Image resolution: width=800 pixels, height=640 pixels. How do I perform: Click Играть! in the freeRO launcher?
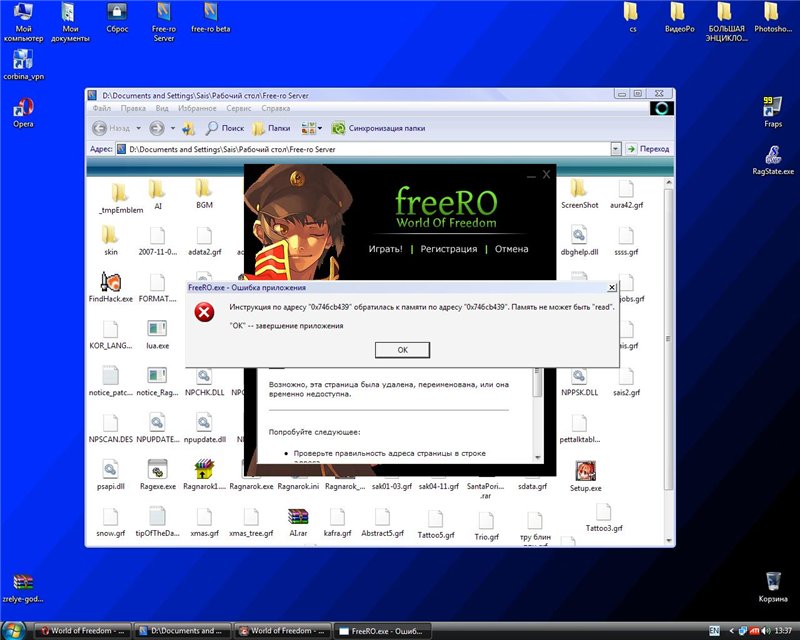385,249
